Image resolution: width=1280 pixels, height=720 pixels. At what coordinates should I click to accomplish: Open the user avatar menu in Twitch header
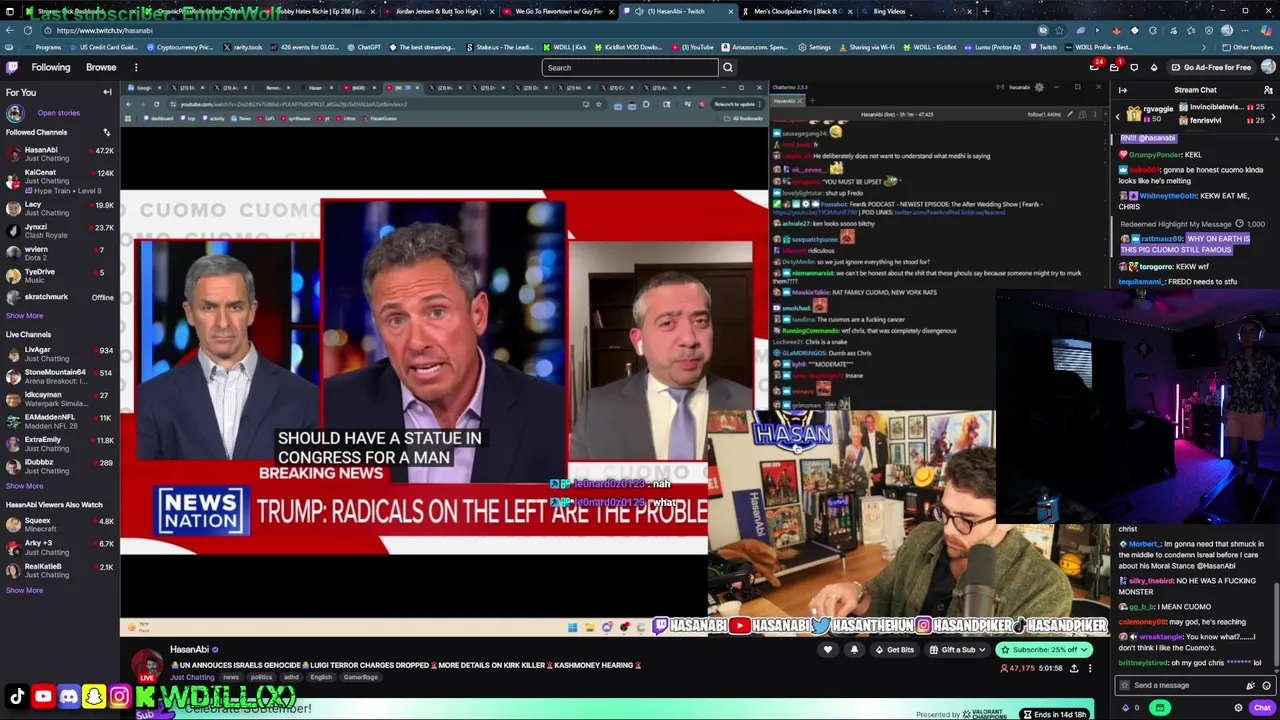[x=1268, y=67]
